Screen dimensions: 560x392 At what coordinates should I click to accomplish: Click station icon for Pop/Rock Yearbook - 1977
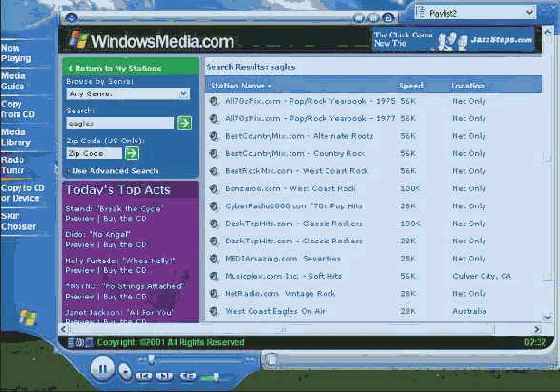pos(214,119)
